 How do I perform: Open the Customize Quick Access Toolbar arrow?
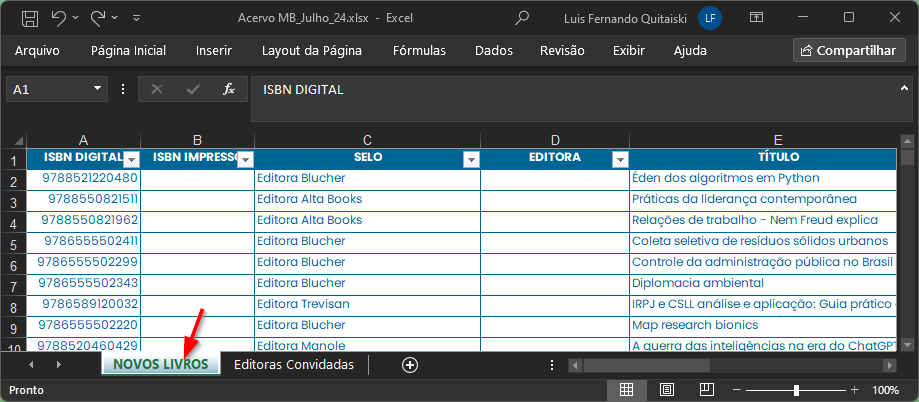[136, 17]
